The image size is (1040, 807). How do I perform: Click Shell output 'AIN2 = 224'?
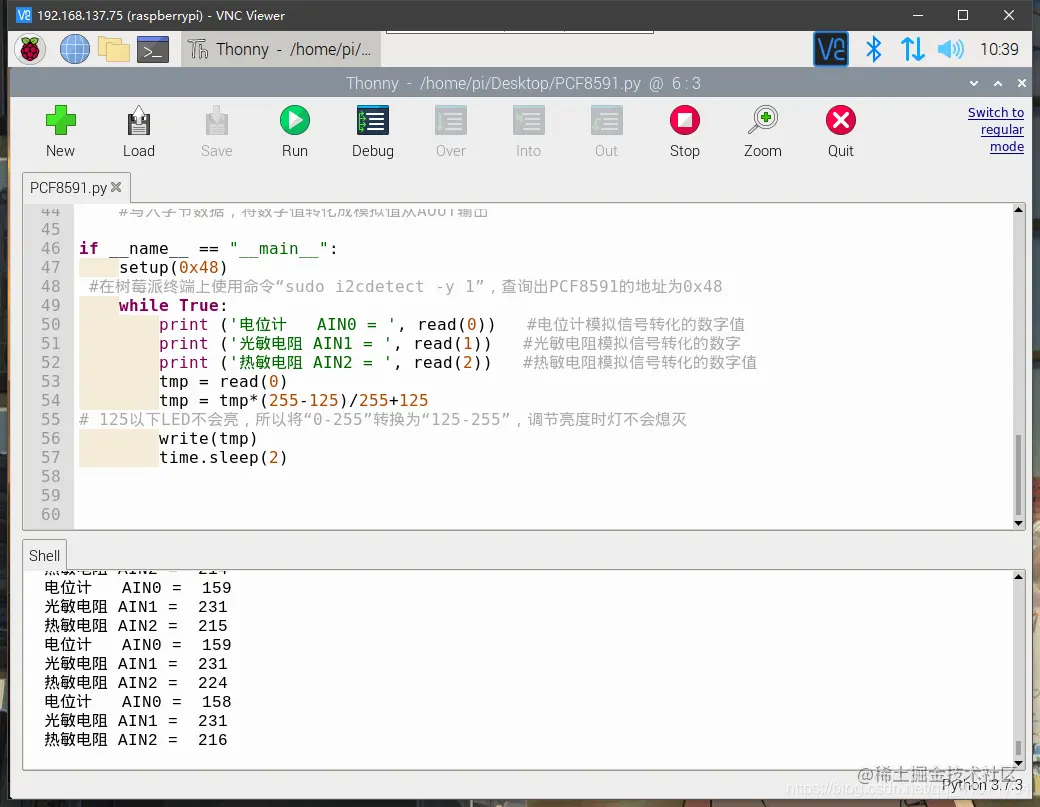pyautogui.click(x=135, y=682)
